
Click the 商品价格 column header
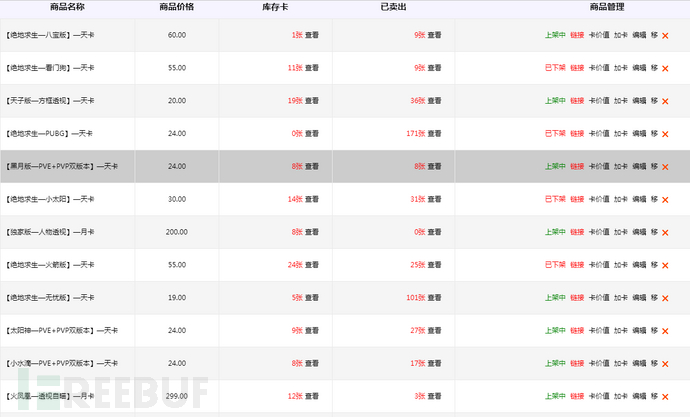(x=176, y=7)
